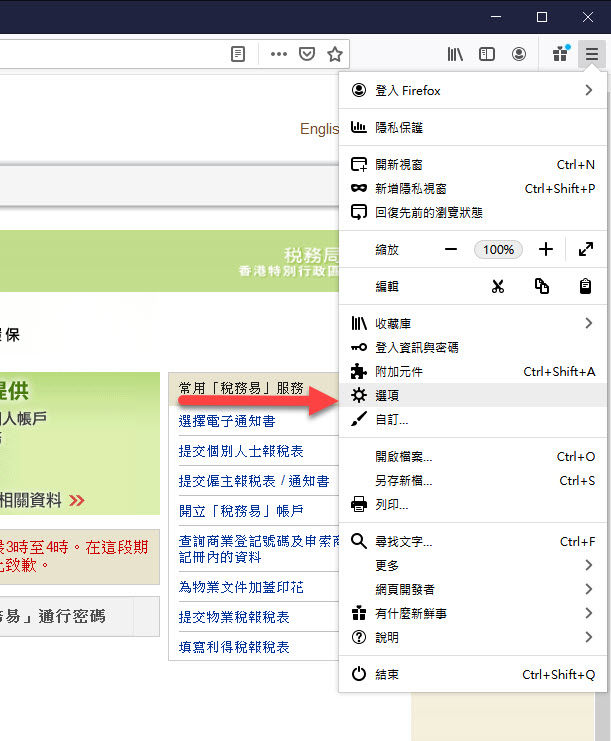611x741 pixels.
Task: Maximize the Firefox window
Action: 542,17
